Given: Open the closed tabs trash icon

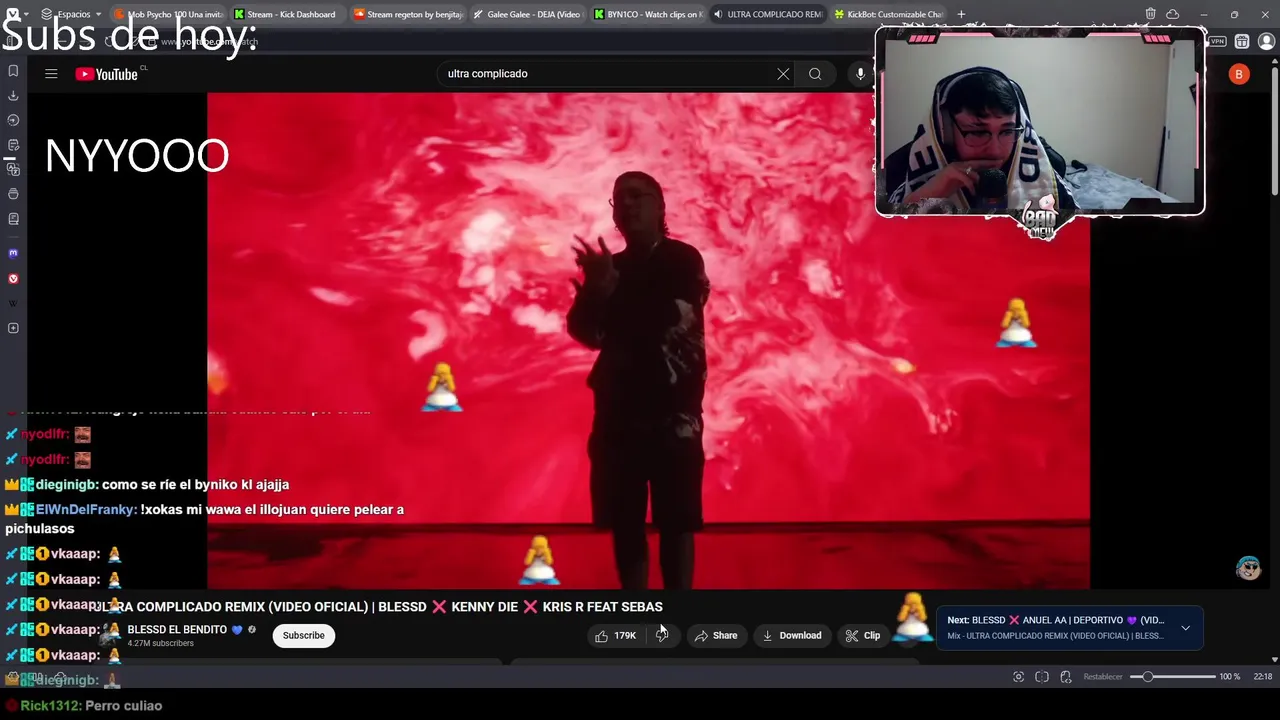Looking at the screenshot, I should [1150, 14].
